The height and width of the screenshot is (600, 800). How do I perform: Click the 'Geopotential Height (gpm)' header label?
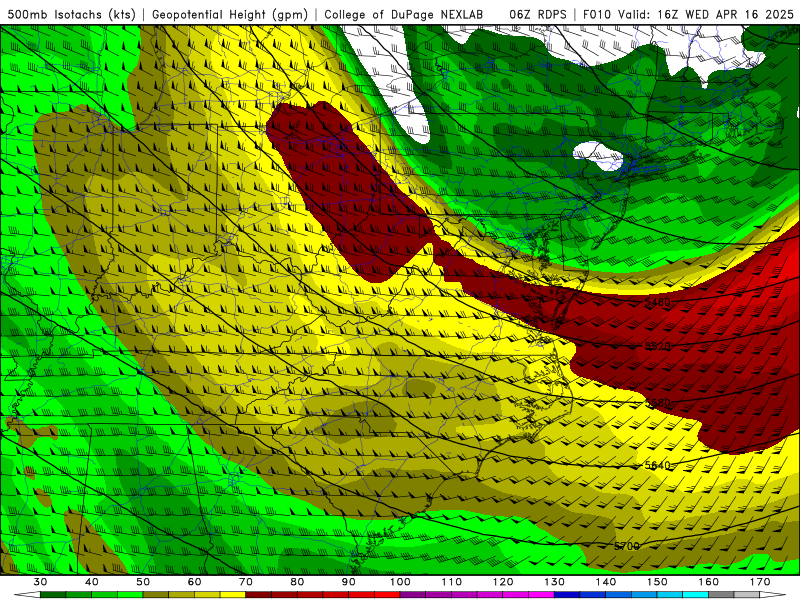230,14
